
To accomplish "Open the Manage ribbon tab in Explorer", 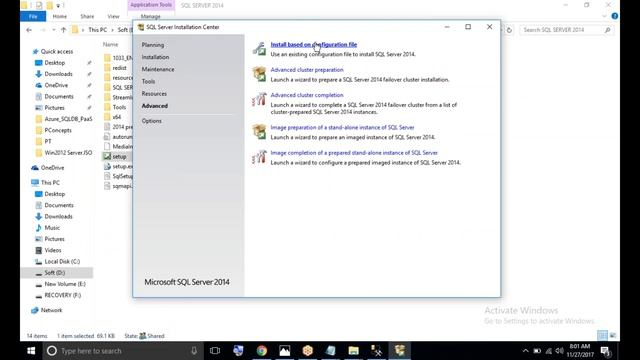I will point(151,16).
